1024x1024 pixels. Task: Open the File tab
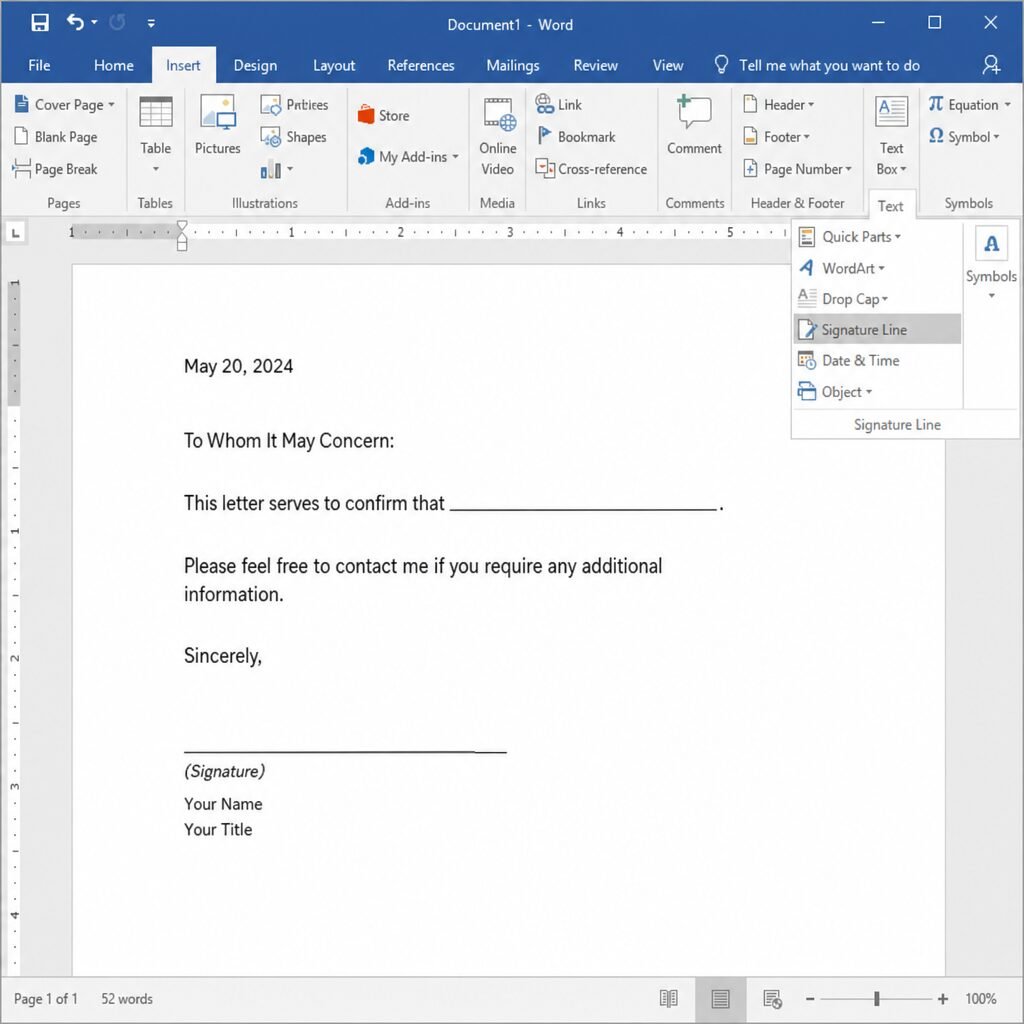coord(39,65)
